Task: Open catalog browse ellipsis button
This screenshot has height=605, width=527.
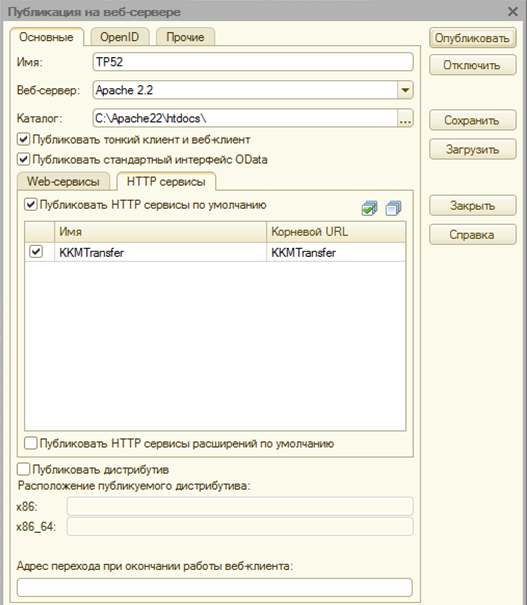Action: click(x=405, y=118)
